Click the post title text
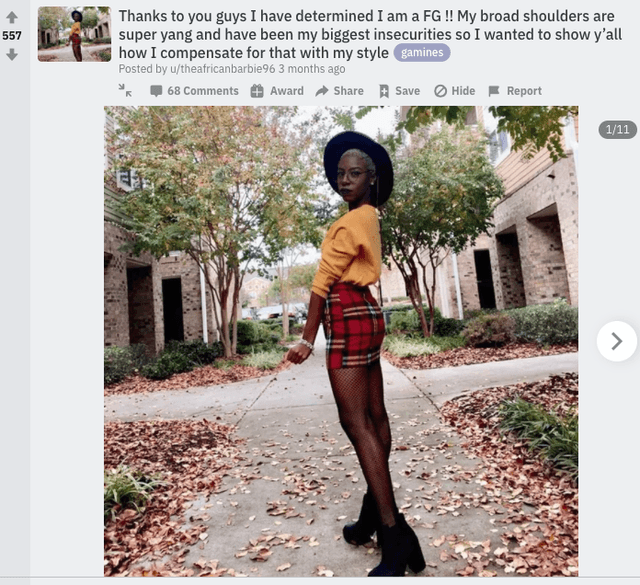The image size is (640, 585). (x=370, y=34)
